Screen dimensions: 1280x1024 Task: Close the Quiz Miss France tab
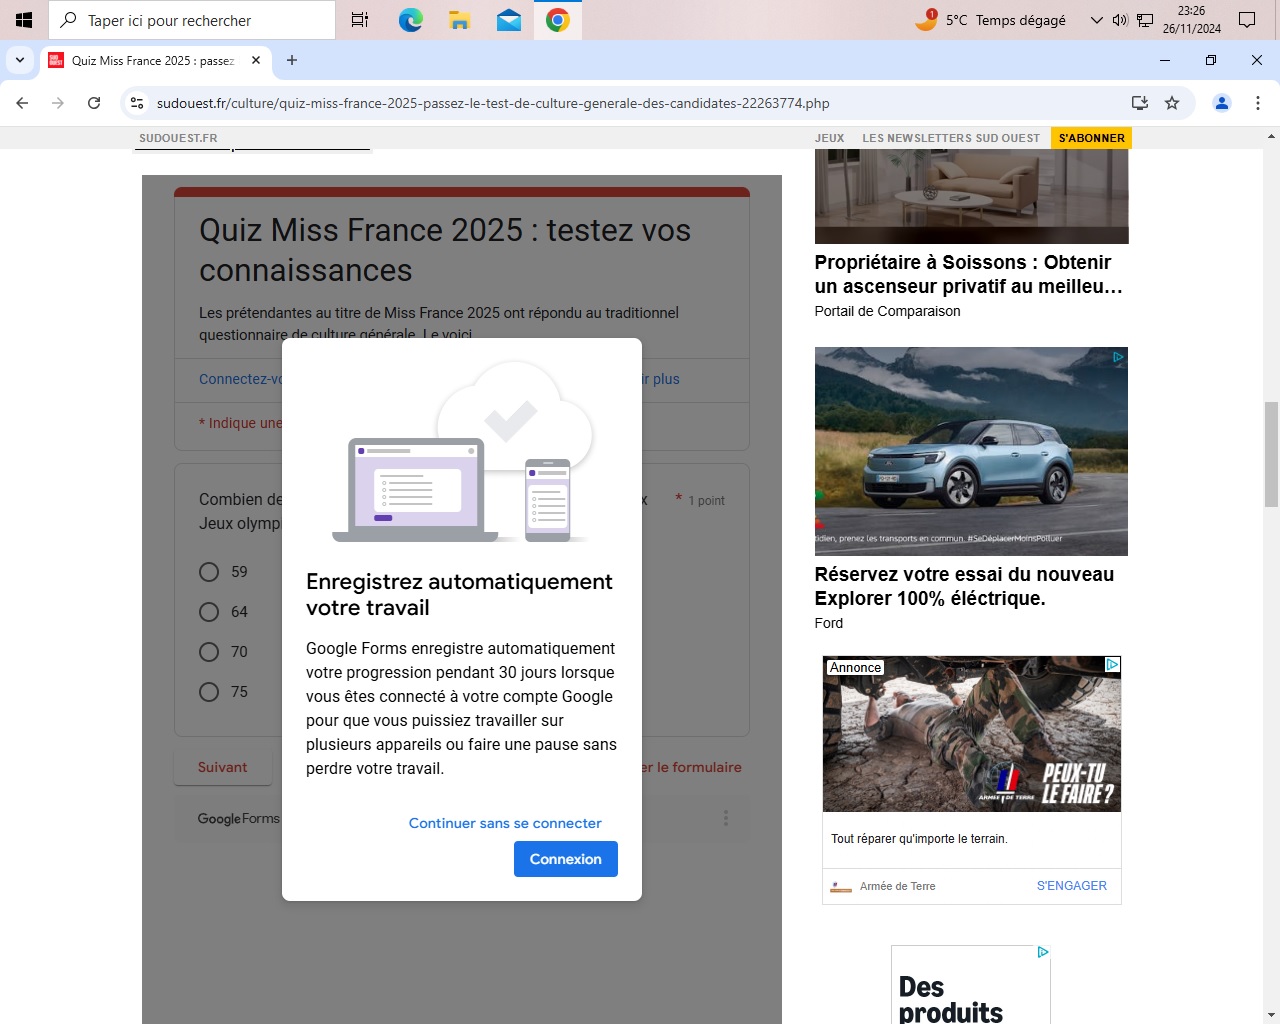pos(256,60)
